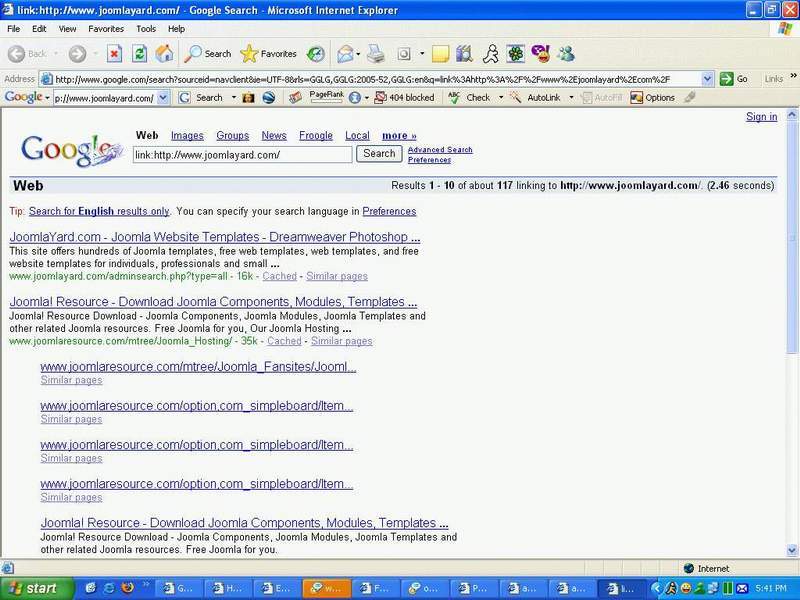Click inside the Google search query field
The width and height of the screenshot is (800, 600).
click(242, 155)
